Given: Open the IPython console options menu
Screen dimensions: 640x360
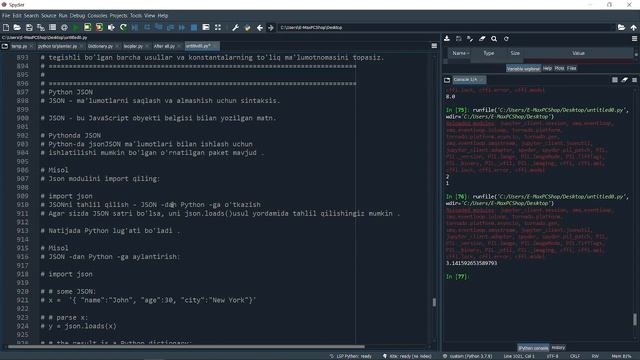Looking at the screenshot, I should 634,80.
